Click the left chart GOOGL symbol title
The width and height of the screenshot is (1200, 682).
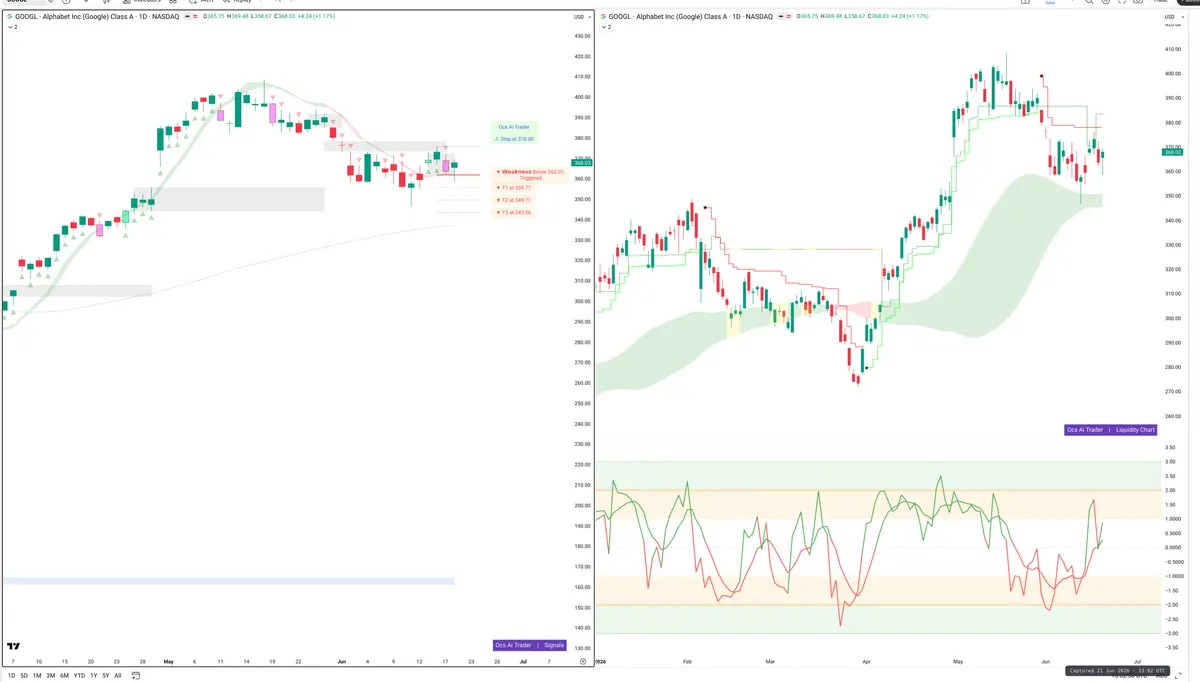pyautogui.click(x=98, y=17)
